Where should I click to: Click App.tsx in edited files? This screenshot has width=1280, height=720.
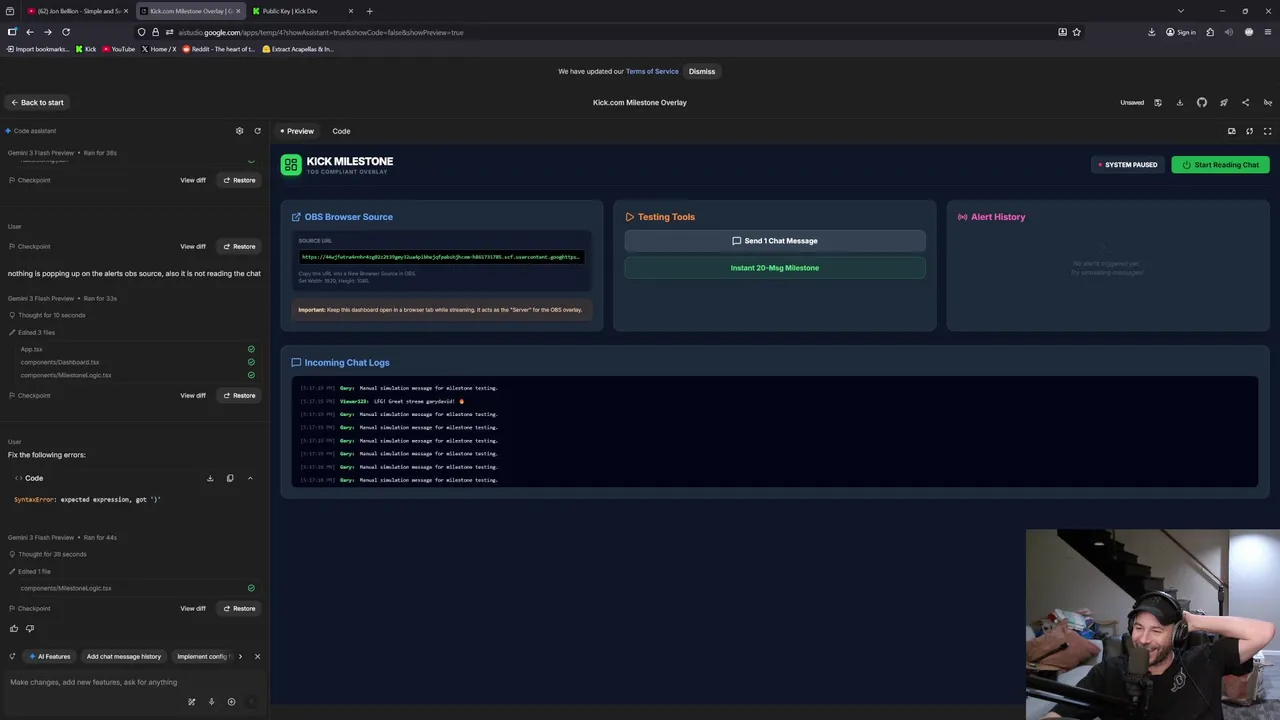coord(31,349)
